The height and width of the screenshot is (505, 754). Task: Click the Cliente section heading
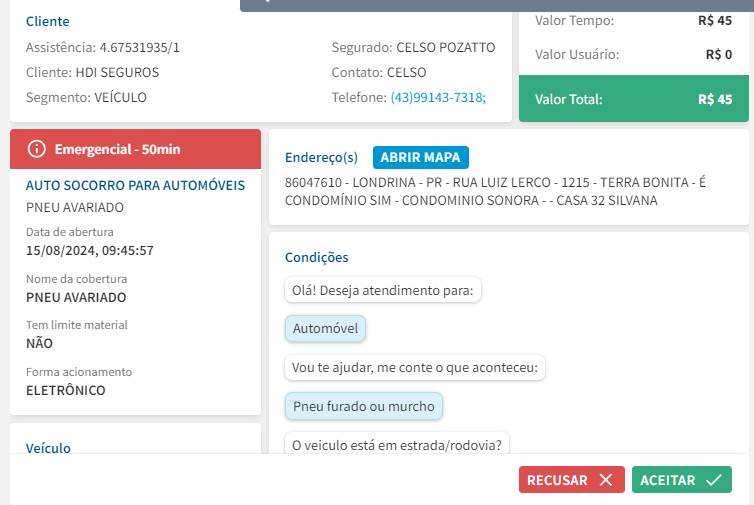[x=48, y=21]
